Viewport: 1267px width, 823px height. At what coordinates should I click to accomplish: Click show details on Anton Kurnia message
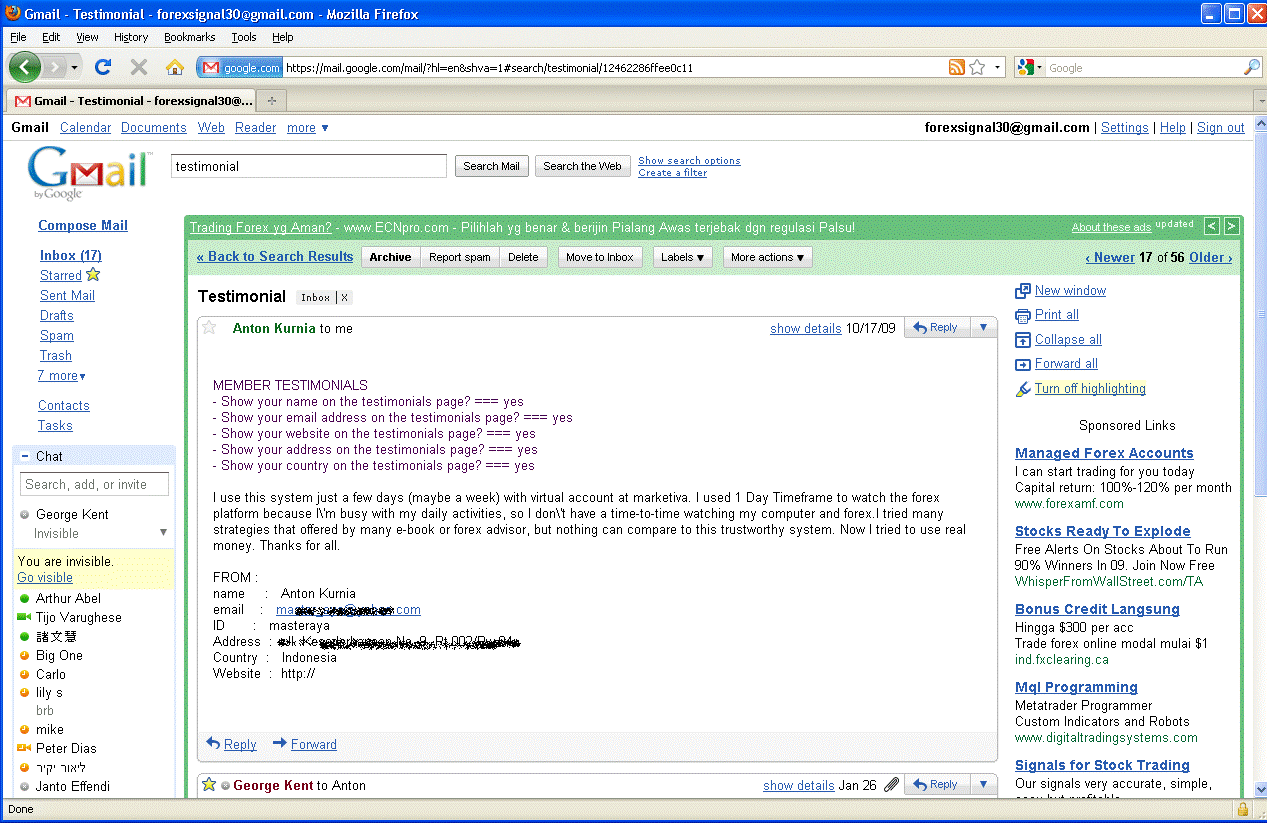(x=806, y=328)
